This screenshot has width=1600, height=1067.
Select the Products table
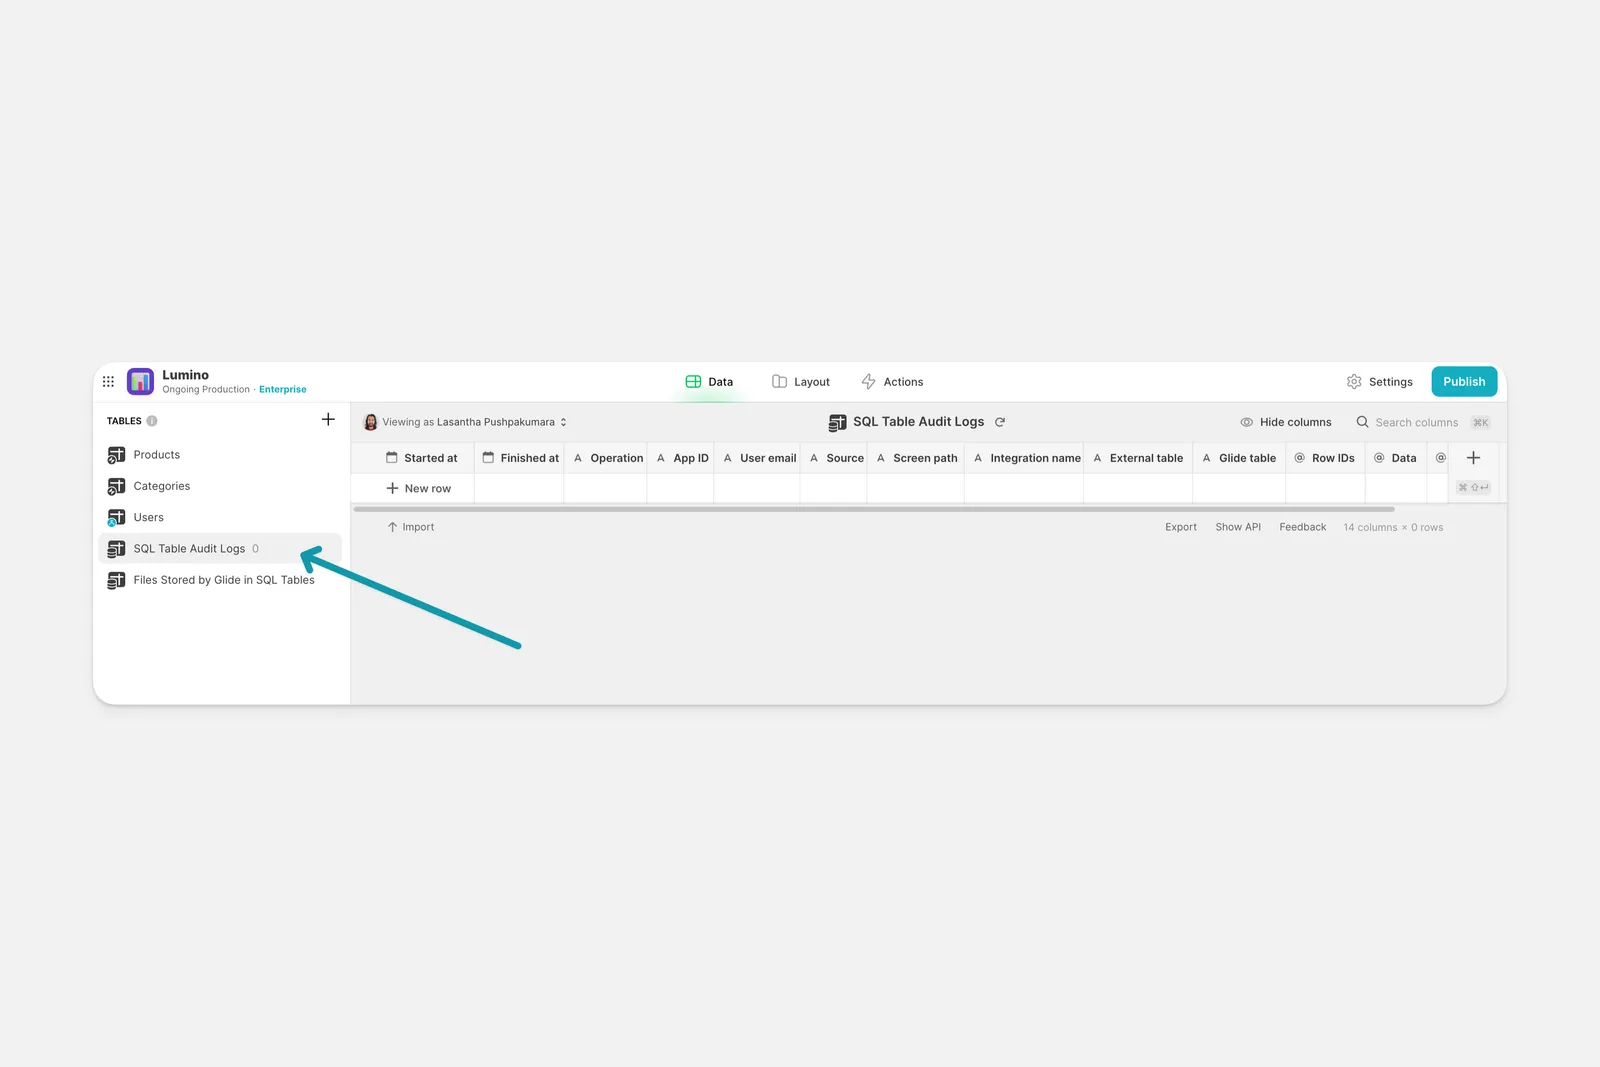220,455
